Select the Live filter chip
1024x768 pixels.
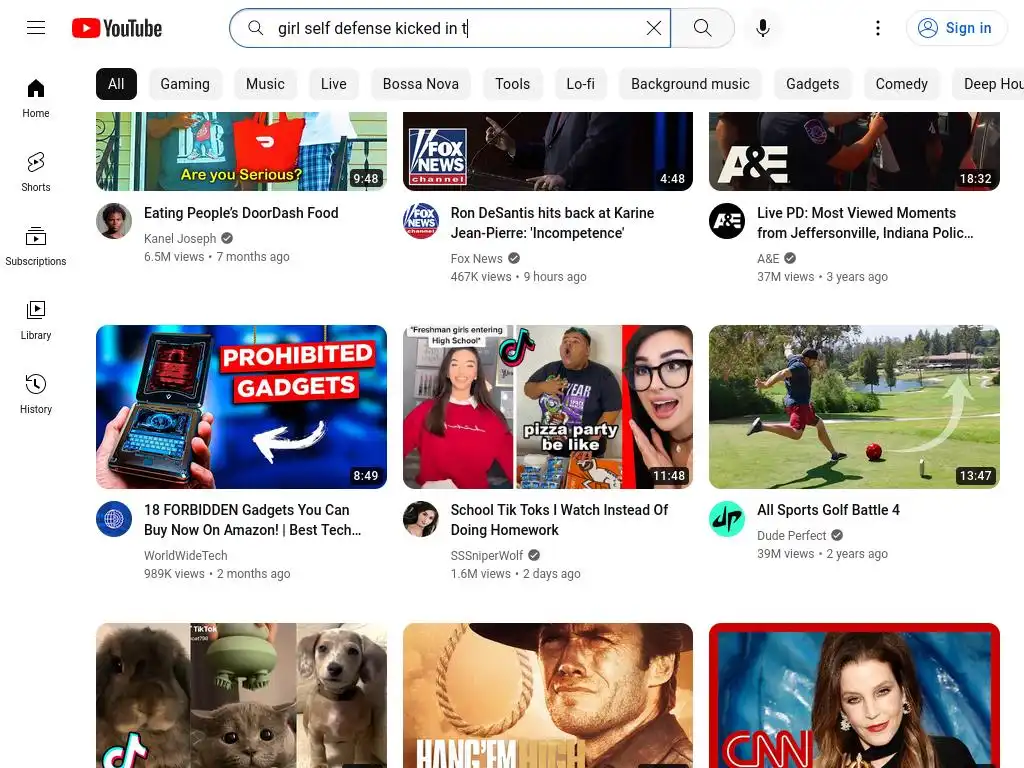pos(334,84)
